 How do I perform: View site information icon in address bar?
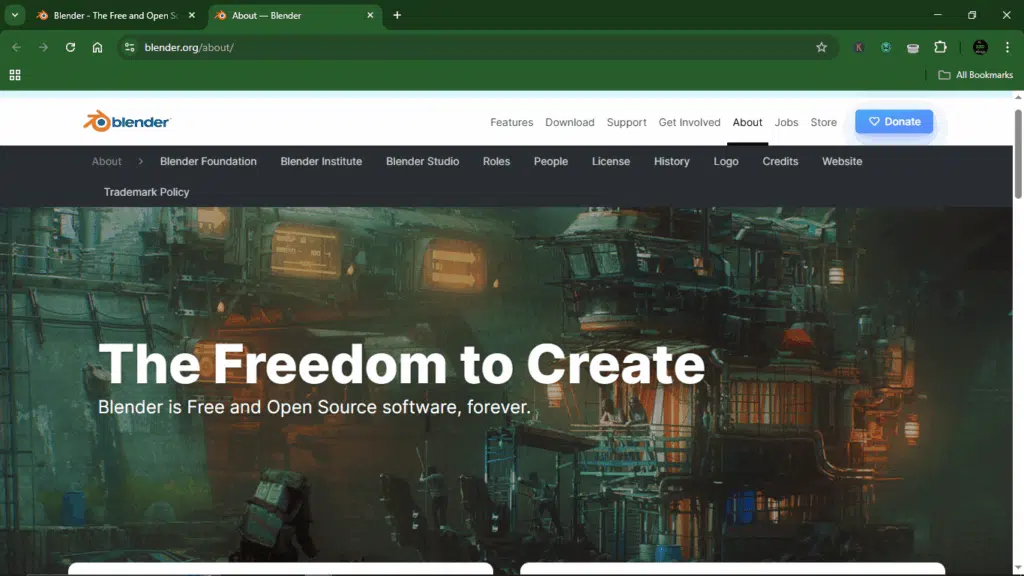tap(129, 47)
